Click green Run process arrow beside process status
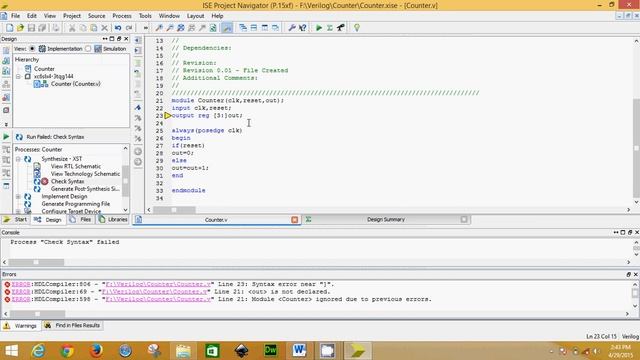Screen dimensions: 640x360 click(x=6, y=137)
